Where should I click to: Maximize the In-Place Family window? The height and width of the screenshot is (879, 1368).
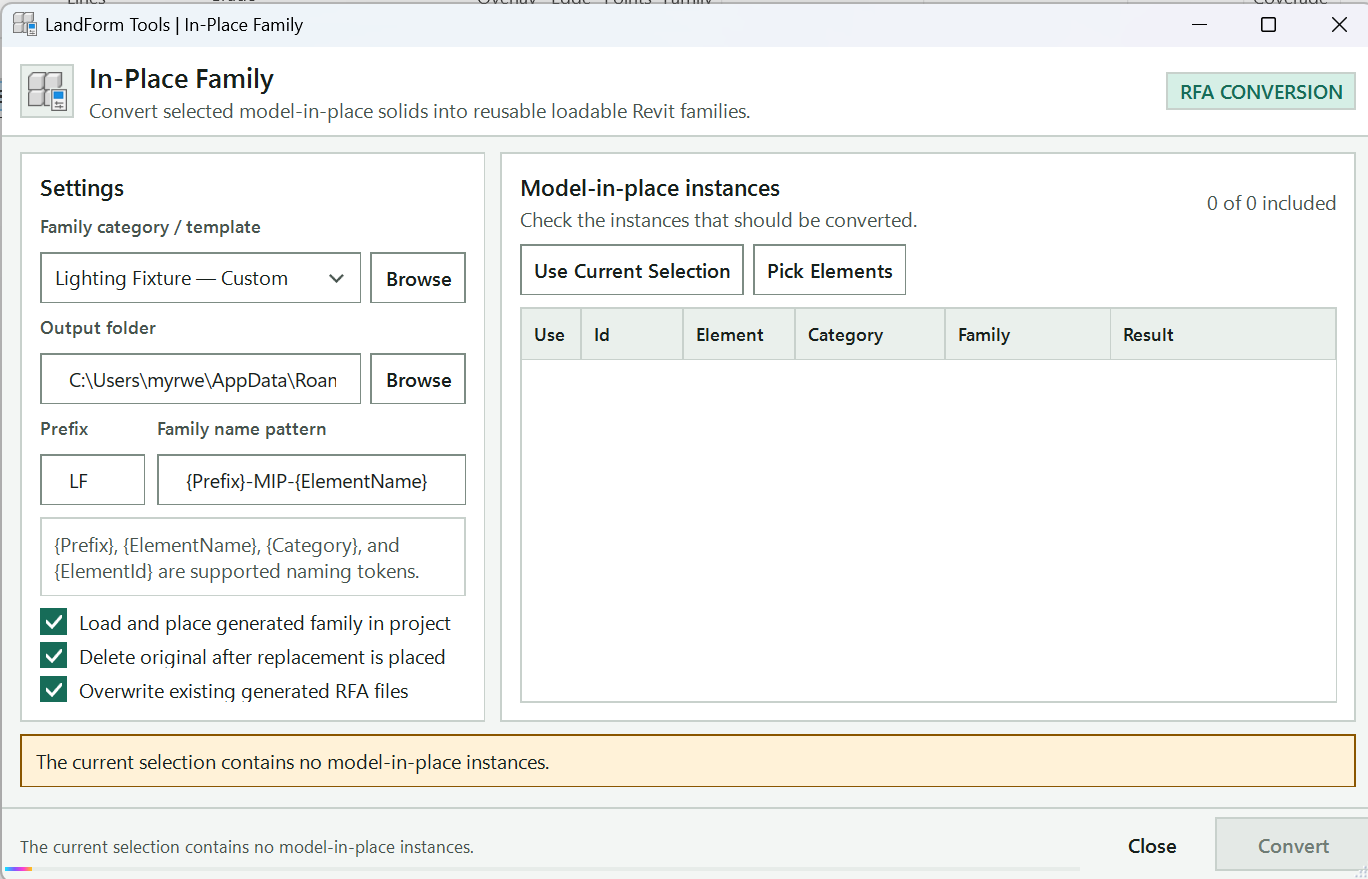1268,25
